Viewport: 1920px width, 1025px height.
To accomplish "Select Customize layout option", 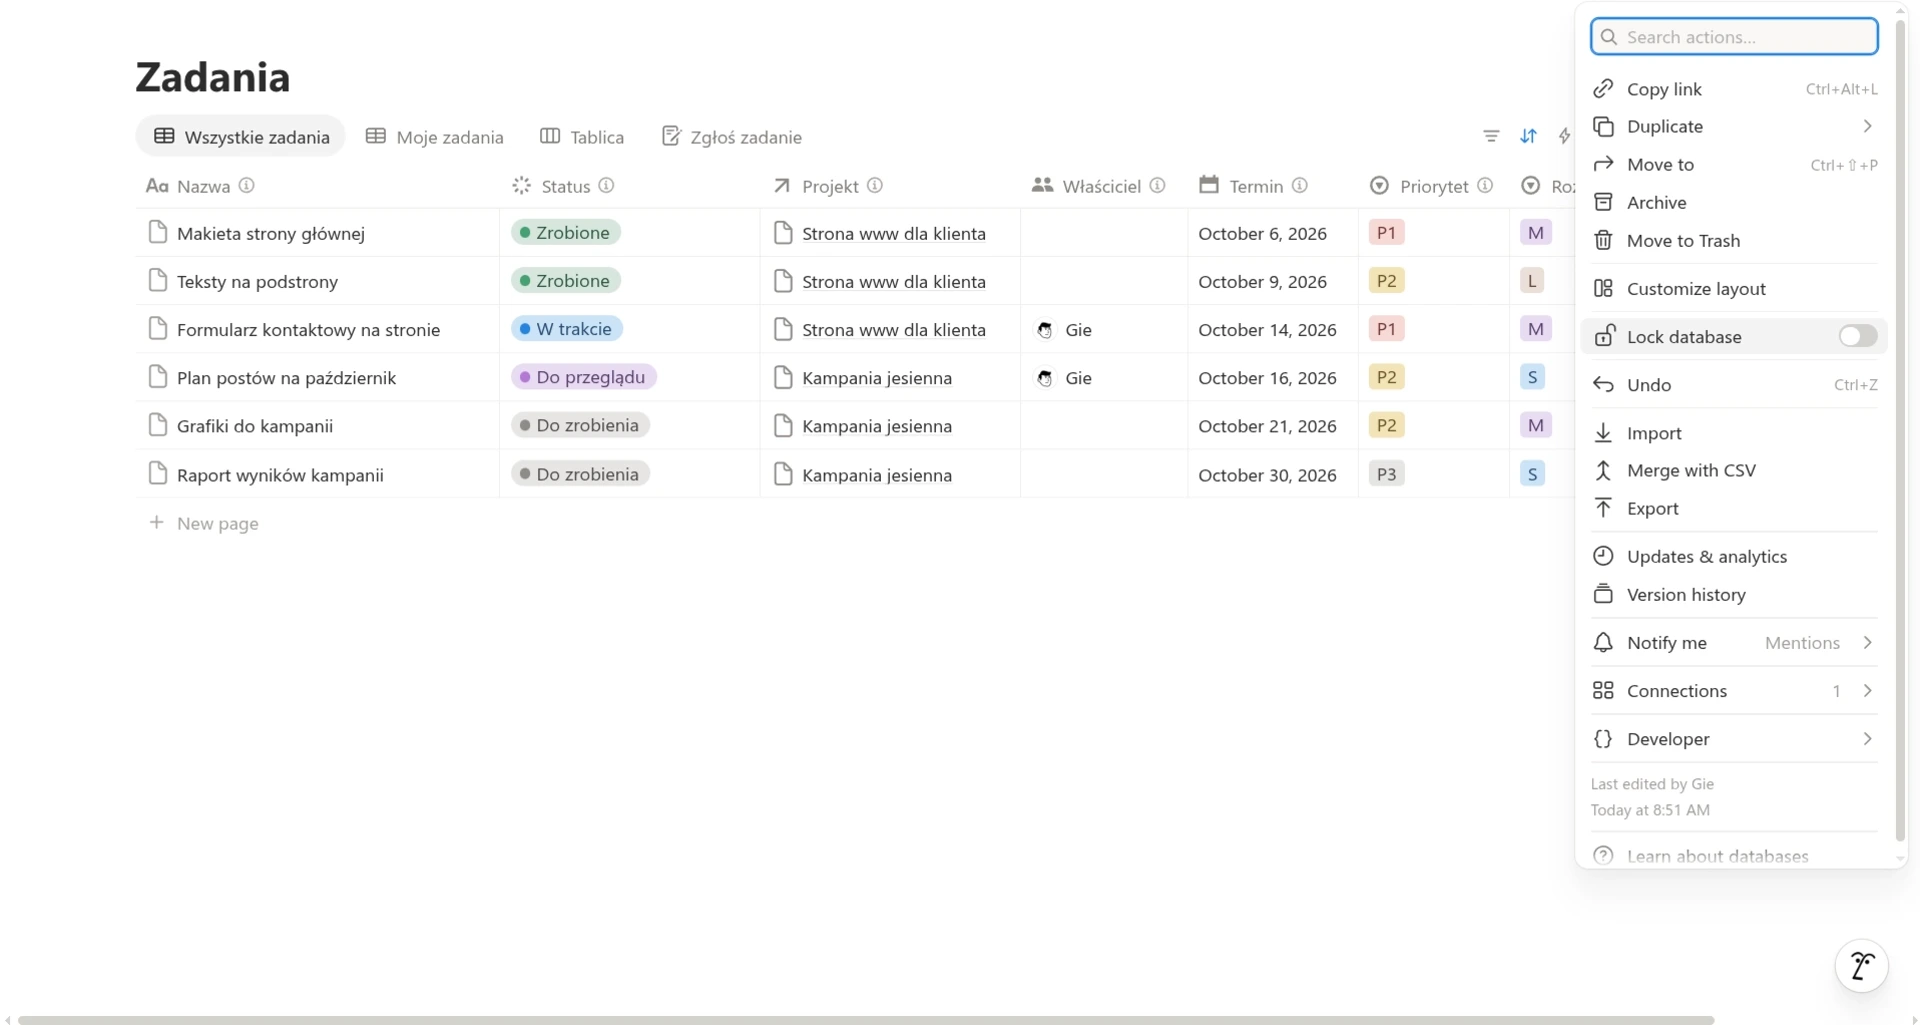I will [x=1733, y=288].
